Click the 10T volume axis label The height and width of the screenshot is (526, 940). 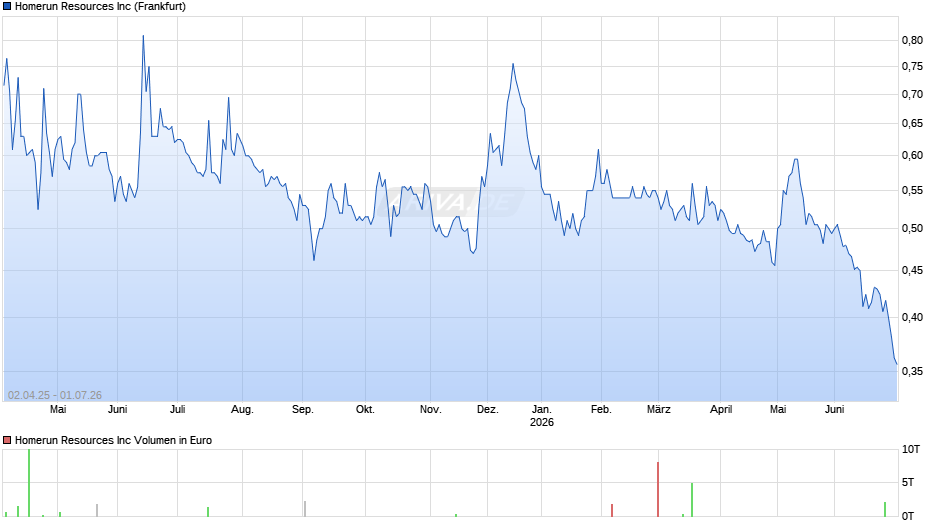tap(911, 449)
